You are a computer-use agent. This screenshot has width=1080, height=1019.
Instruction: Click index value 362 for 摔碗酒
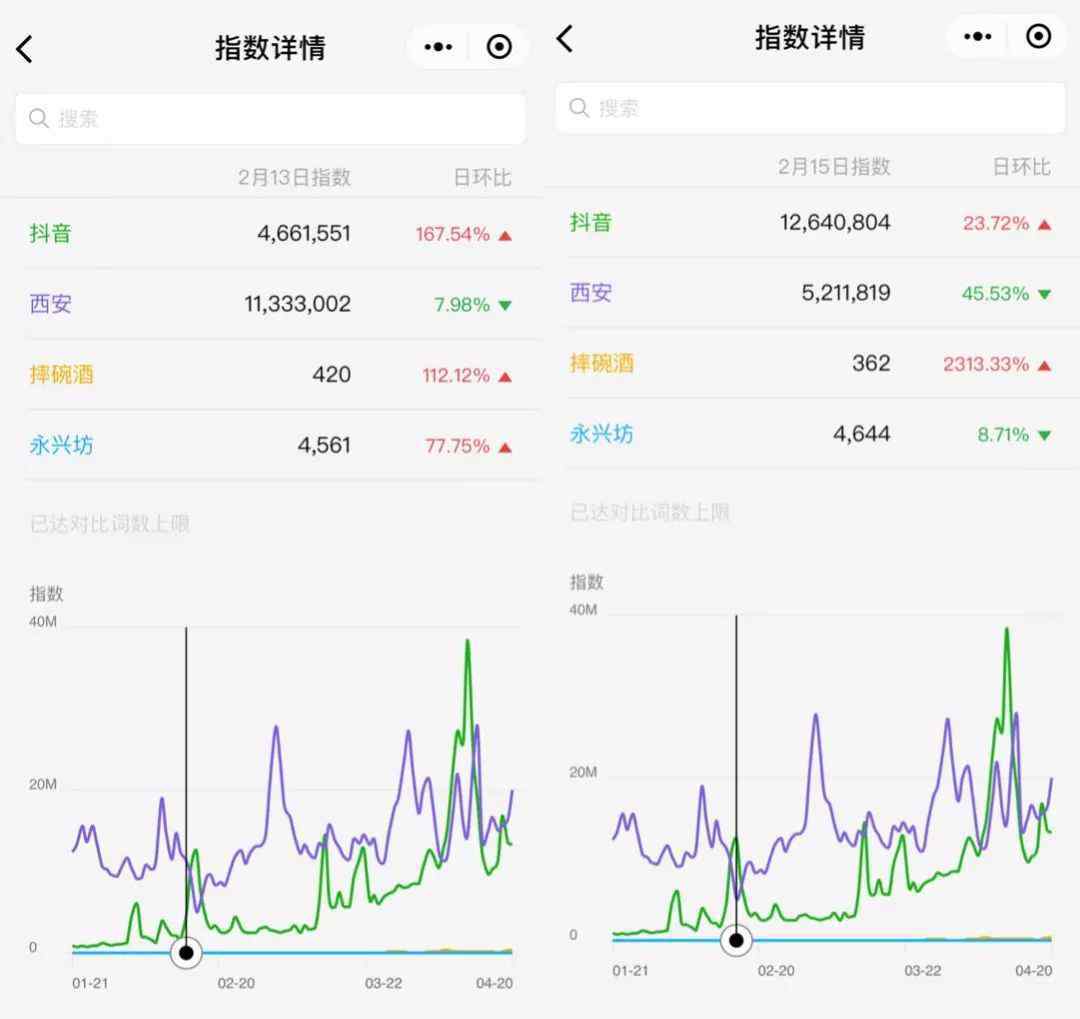[871, 363]
